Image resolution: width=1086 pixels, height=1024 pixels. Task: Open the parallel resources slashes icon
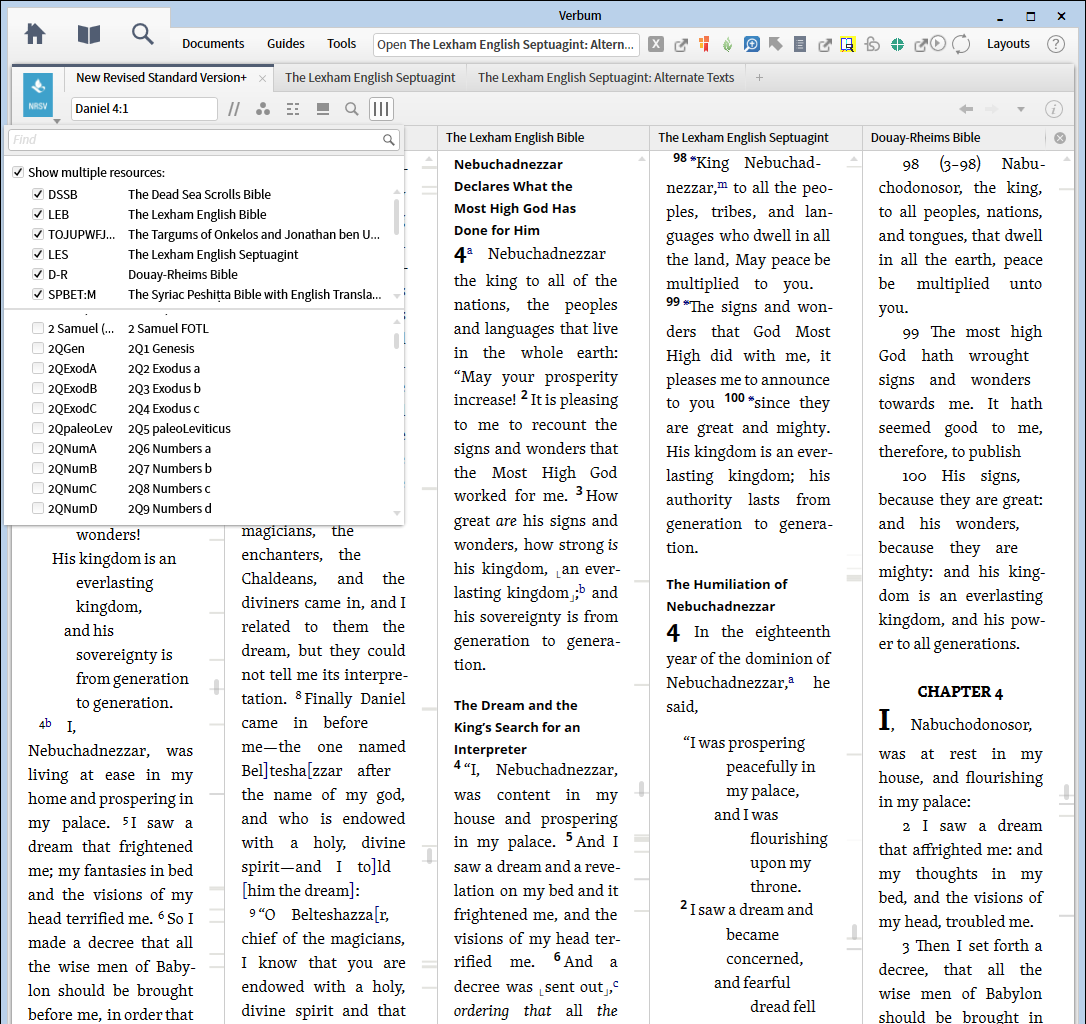[234, 109]
